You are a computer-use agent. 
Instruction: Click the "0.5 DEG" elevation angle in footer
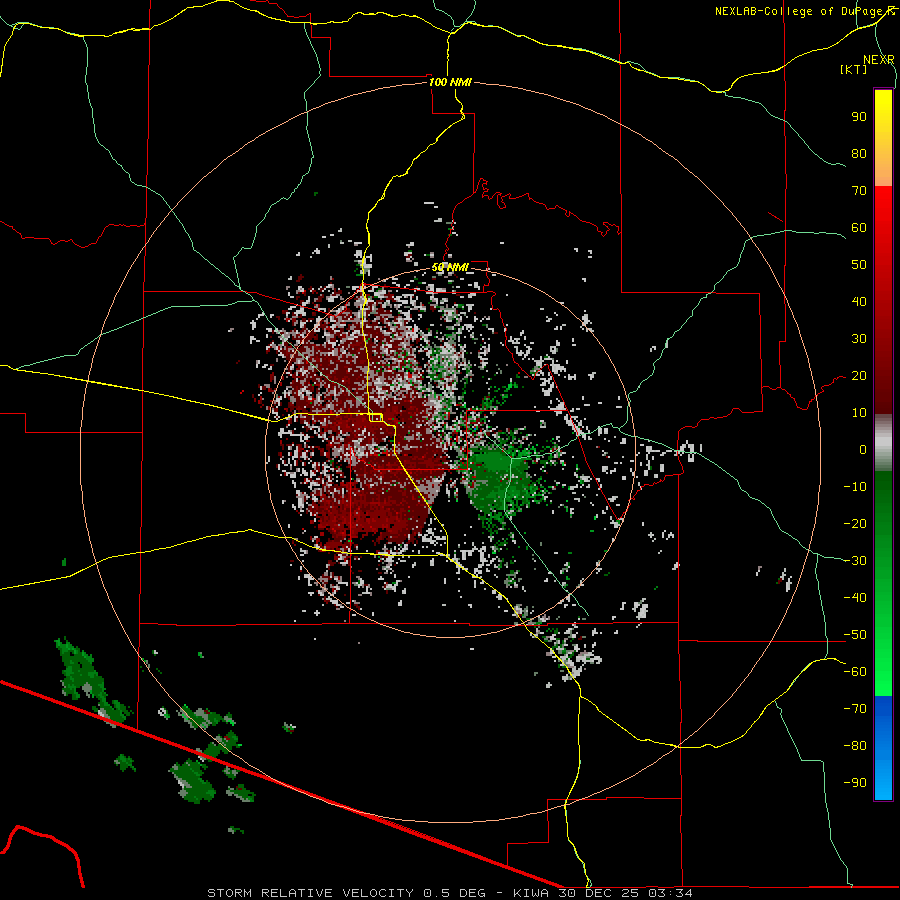coord(455,893)
